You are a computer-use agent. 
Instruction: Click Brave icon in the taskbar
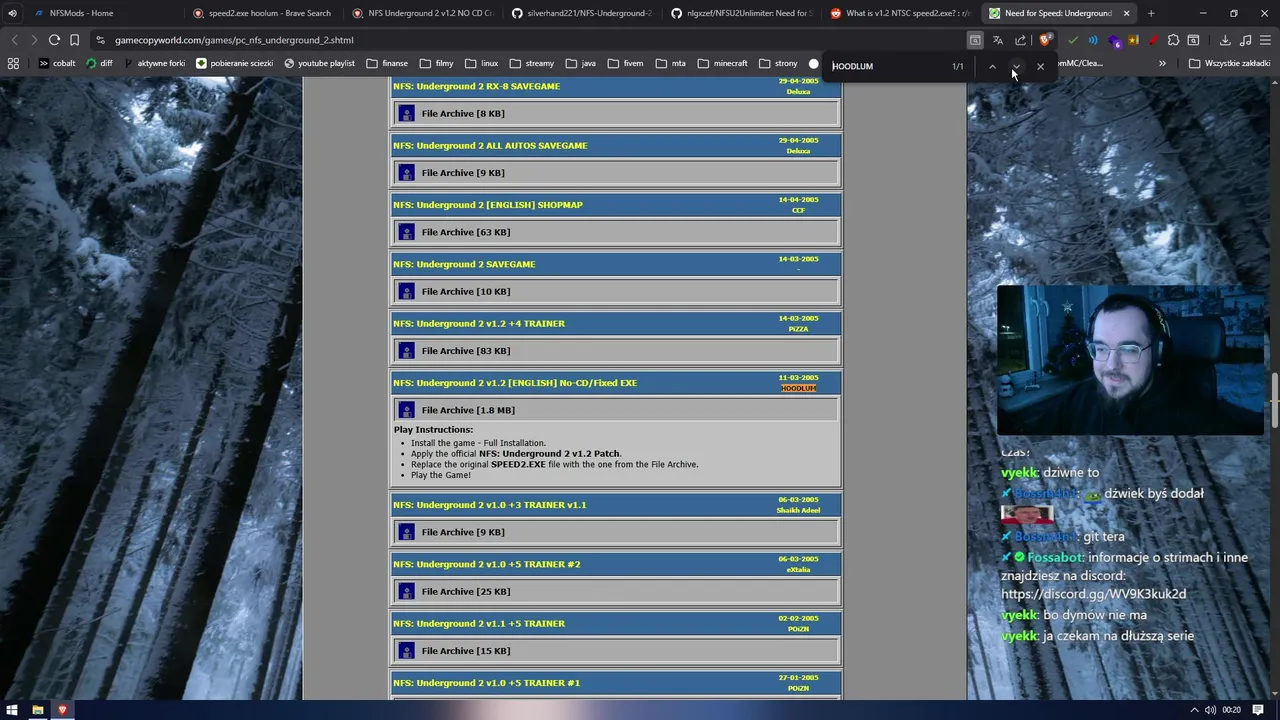[x=62, y=710]
